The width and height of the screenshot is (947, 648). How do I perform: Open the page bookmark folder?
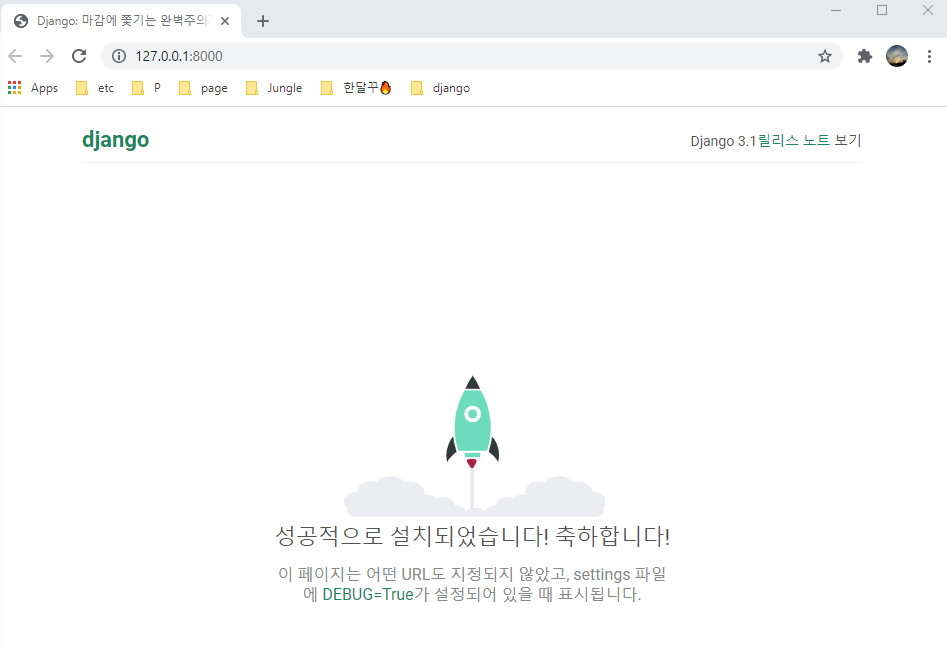pyautogui.click(x=203, y=88)
